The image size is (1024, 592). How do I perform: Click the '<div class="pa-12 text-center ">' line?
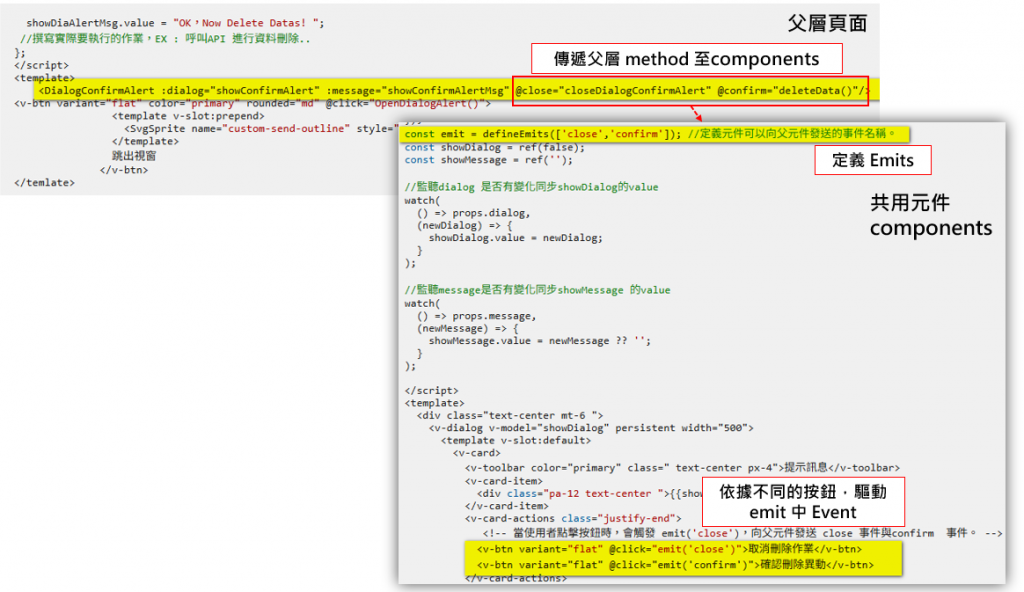tap(590, 493)
